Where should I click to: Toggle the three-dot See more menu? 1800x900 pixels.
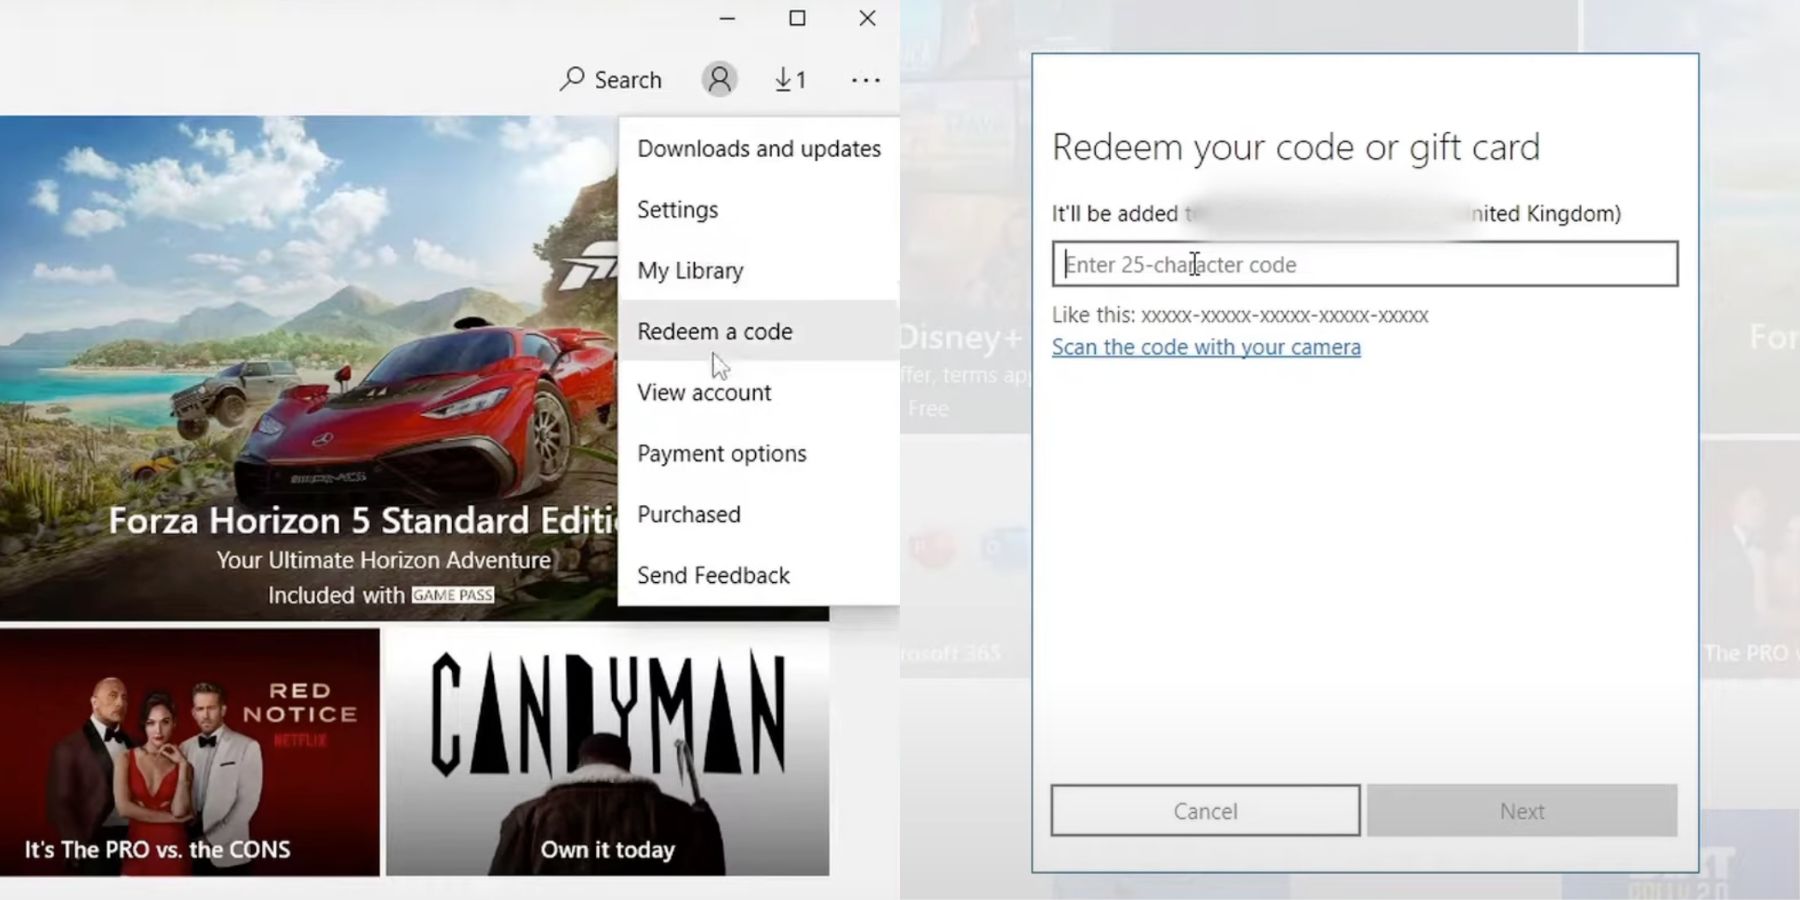tap(866, 79)
